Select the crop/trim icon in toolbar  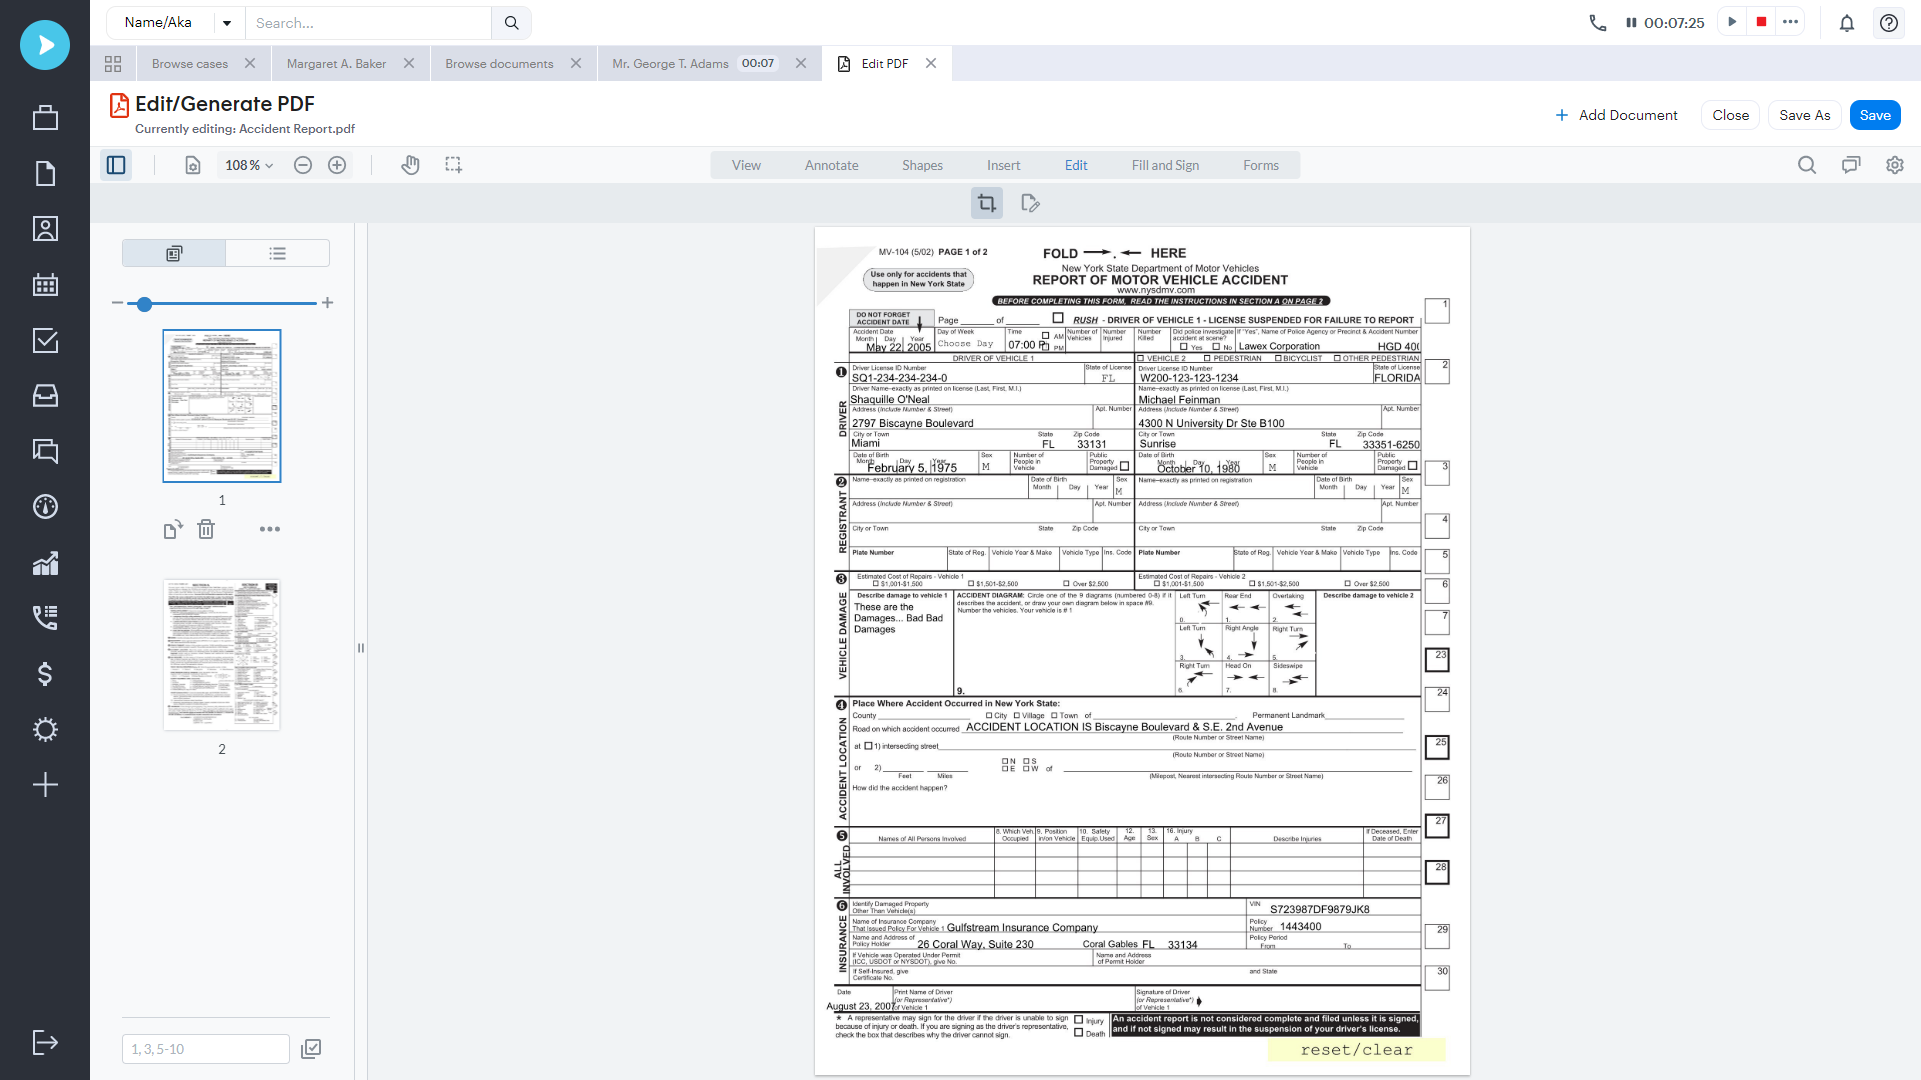pyautogui.click(x=987, y=203)
